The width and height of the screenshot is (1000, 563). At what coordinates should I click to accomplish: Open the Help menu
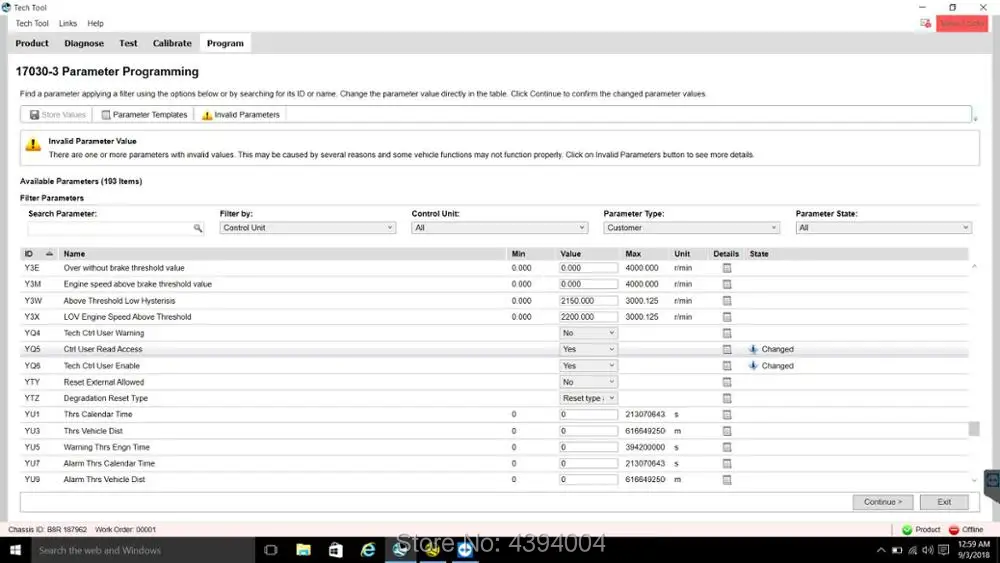96,24
